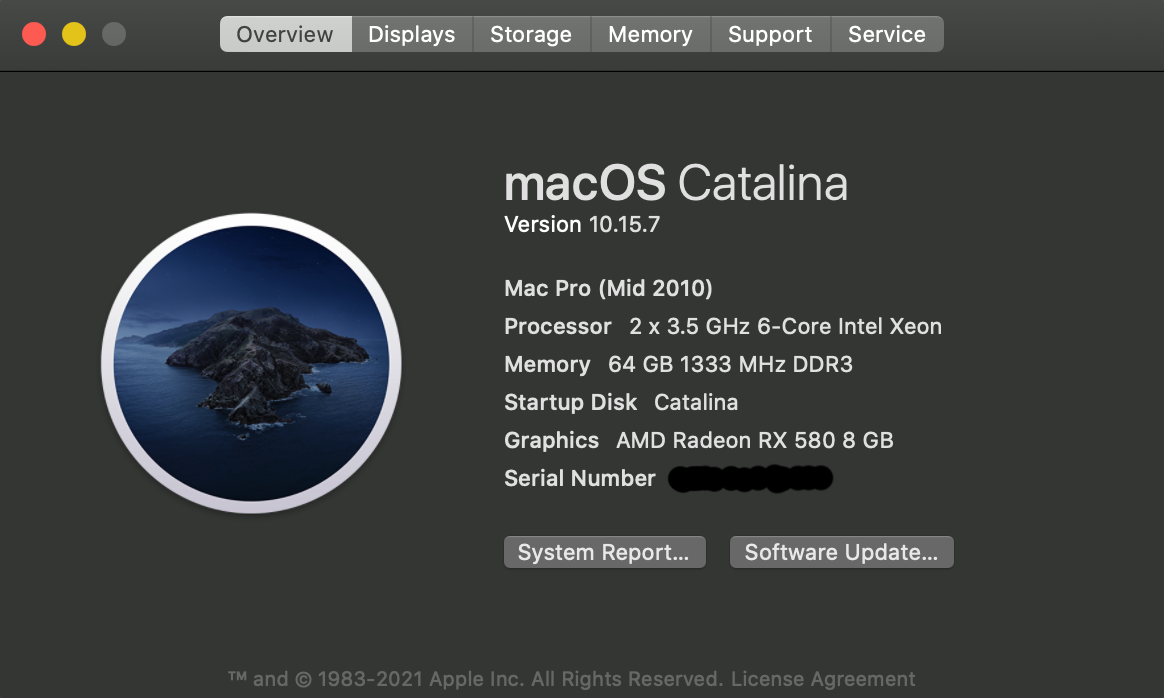This screenshot has width=1164, height=698.
Task: Click the Version 10.15.7 text
Action: (582, 224)
